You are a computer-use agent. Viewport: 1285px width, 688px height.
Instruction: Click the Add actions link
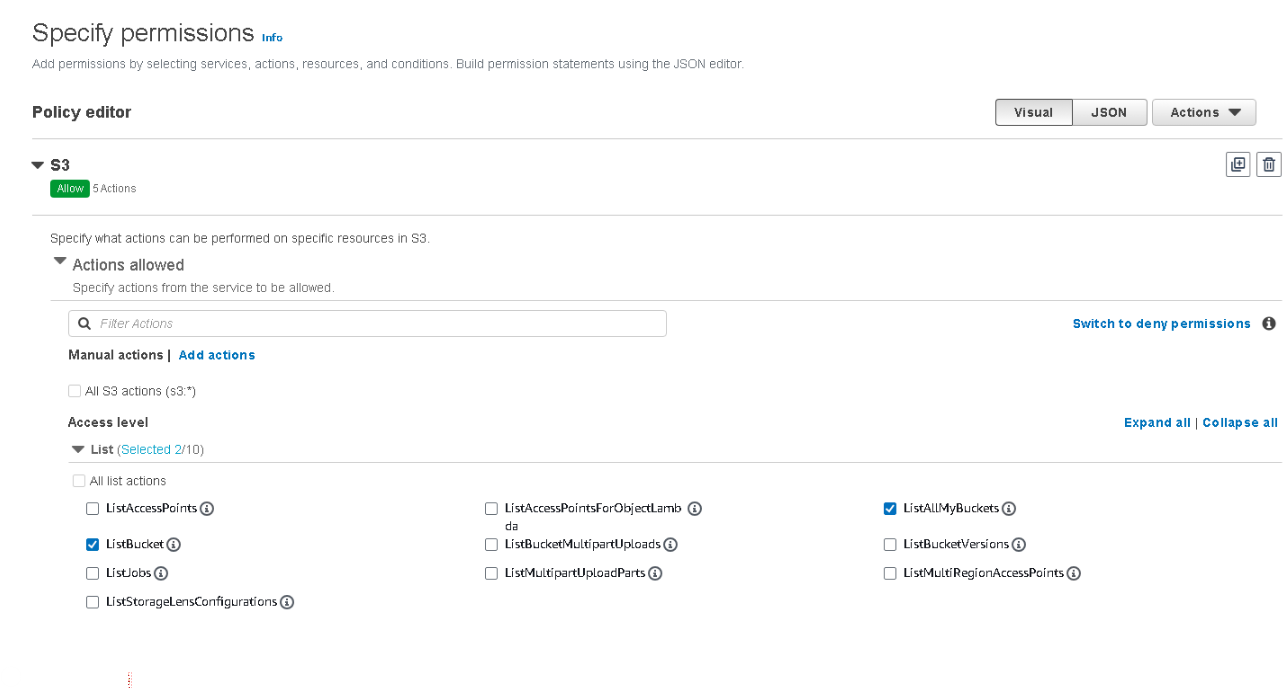(x=217, y=355)
